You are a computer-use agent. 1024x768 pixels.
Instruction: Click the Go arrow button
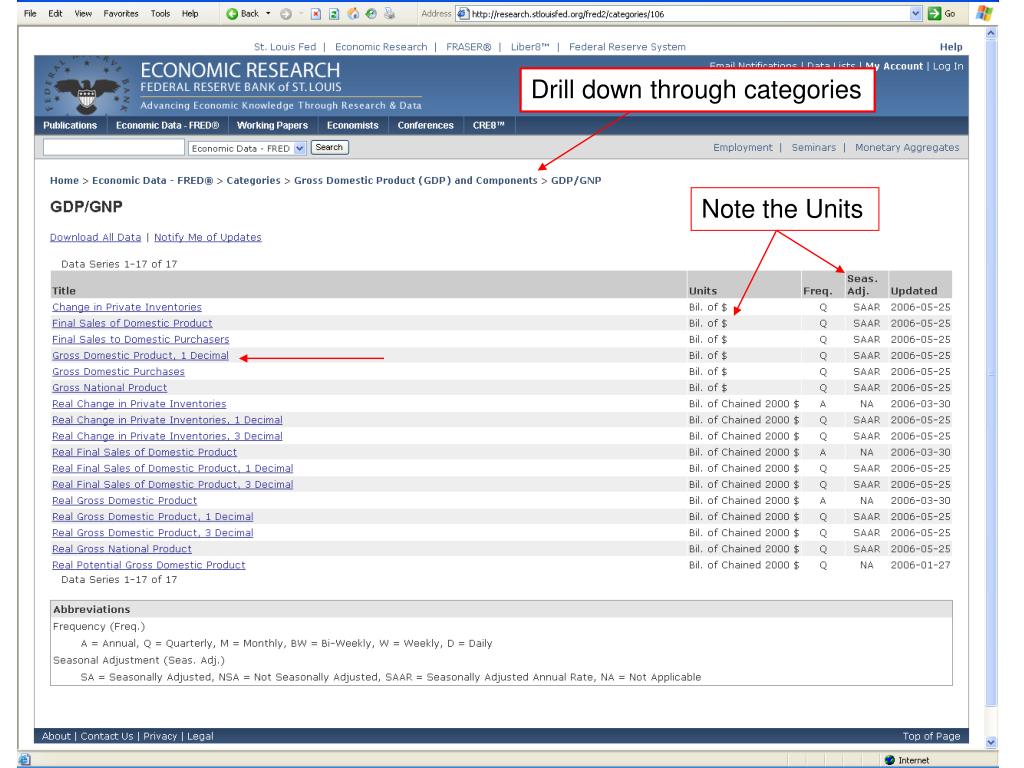coord(942,14)
